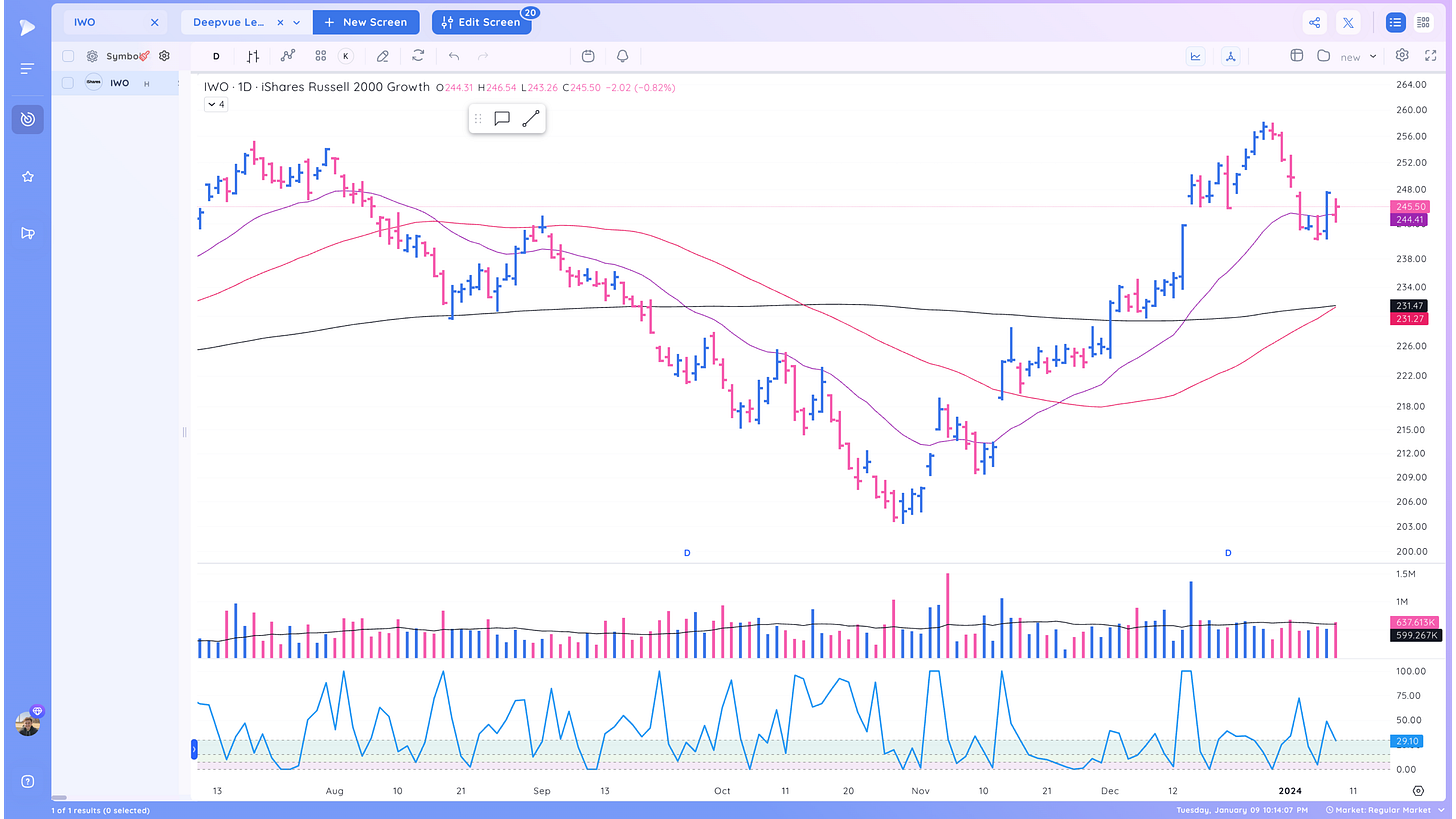
Task: Open the help question mark icon
Action: click(27, 781)
